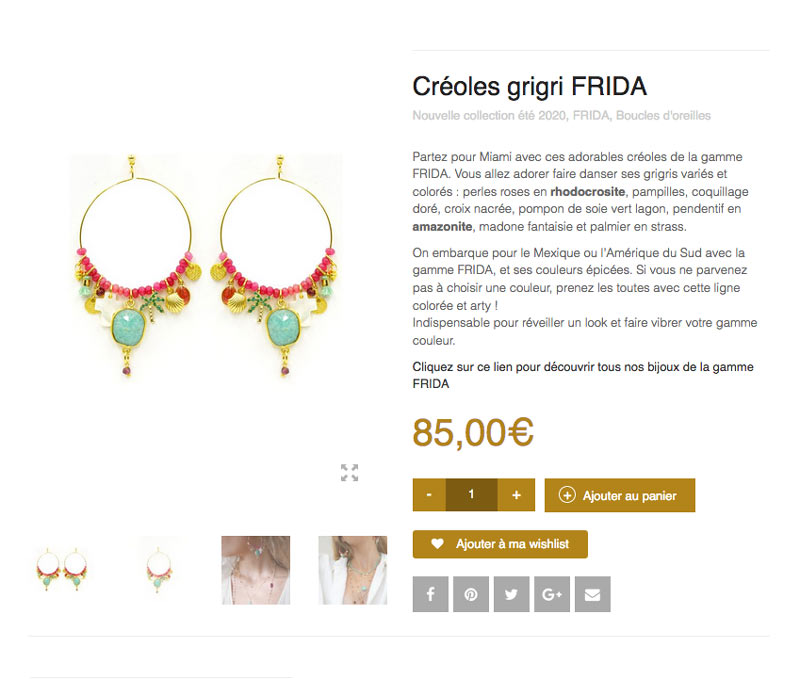
Task: Pin product on Pinterest
Action: click(x=470, y=594)
